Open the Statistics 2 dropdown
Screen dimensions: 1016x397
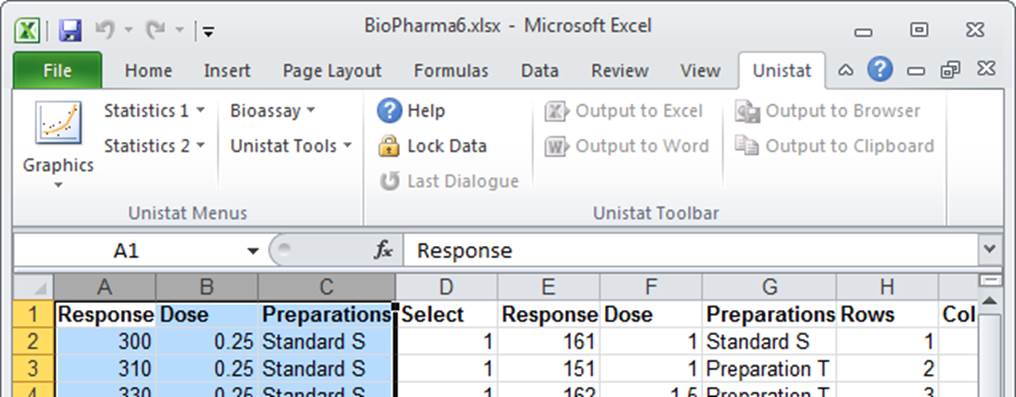point(154,146)
